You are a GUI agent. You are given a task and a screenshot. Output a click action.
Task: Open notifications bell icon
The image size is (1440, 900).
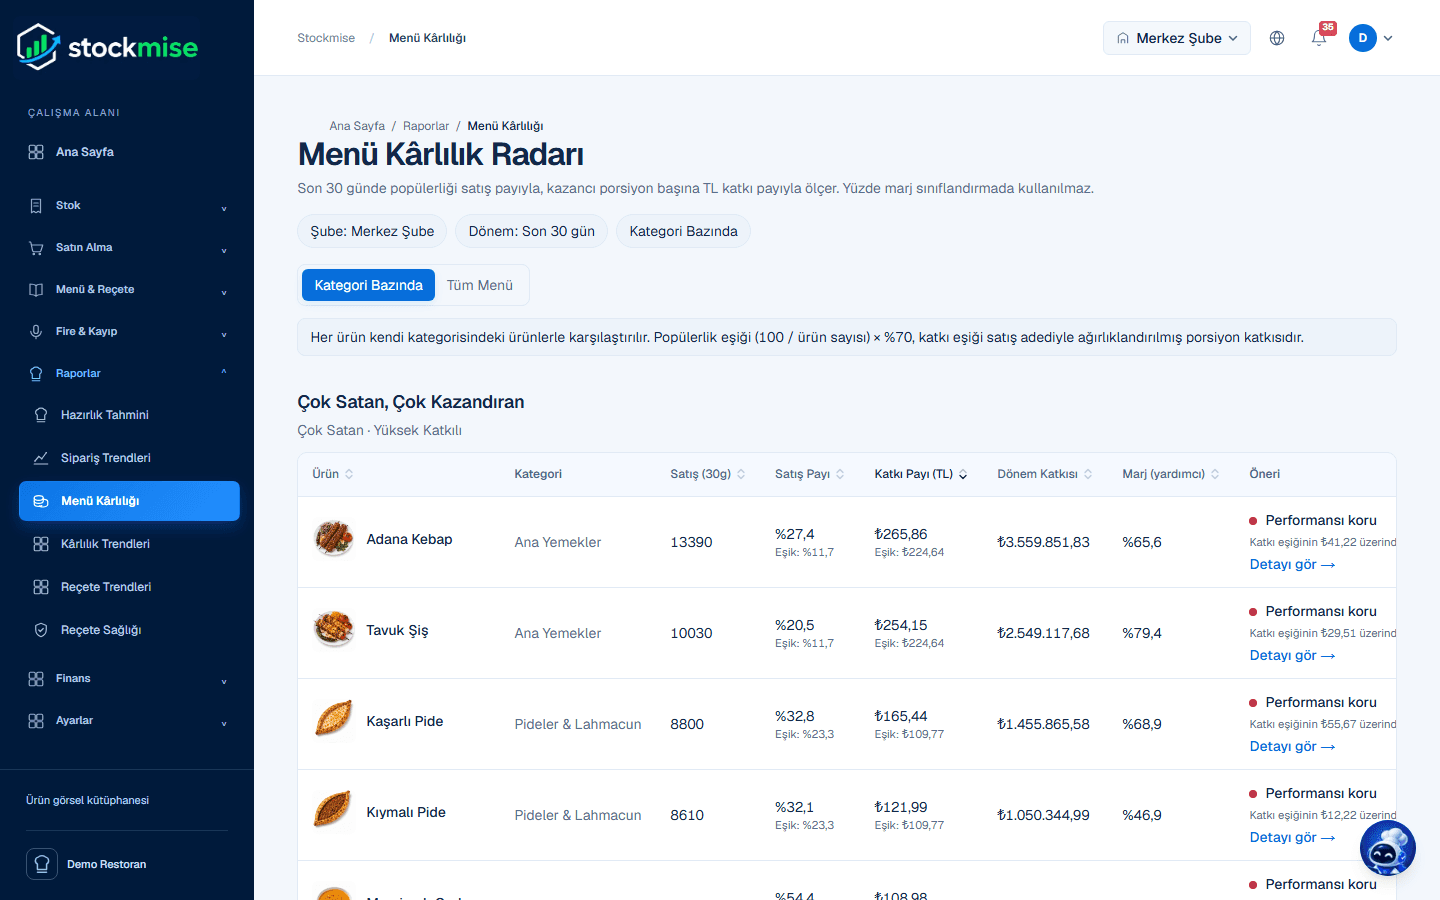(1319, 38)
